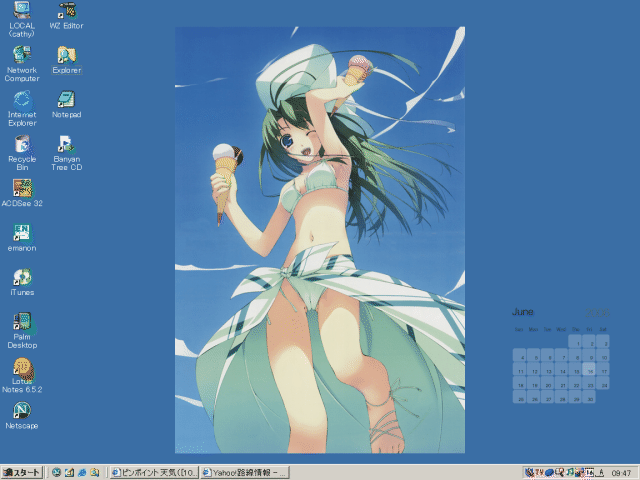Click the スタート Start button

22,472
